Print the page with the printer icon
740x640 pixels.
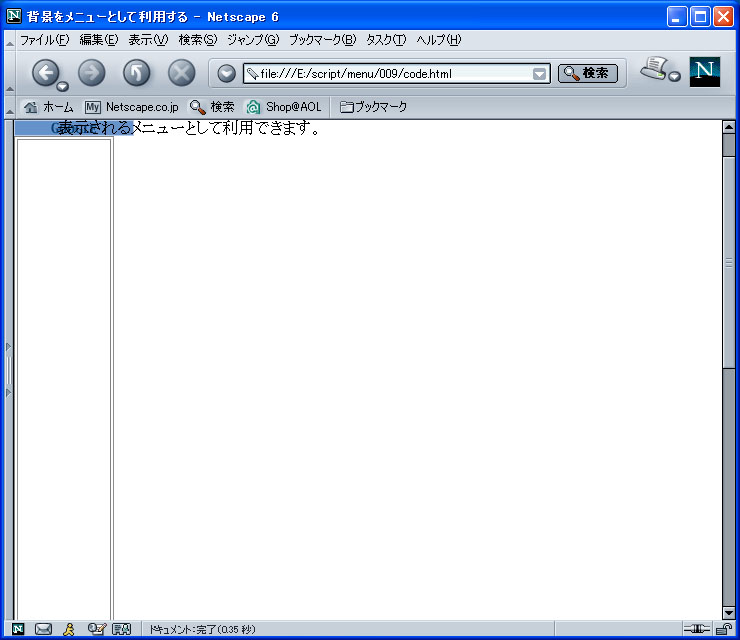coord(654,69)
